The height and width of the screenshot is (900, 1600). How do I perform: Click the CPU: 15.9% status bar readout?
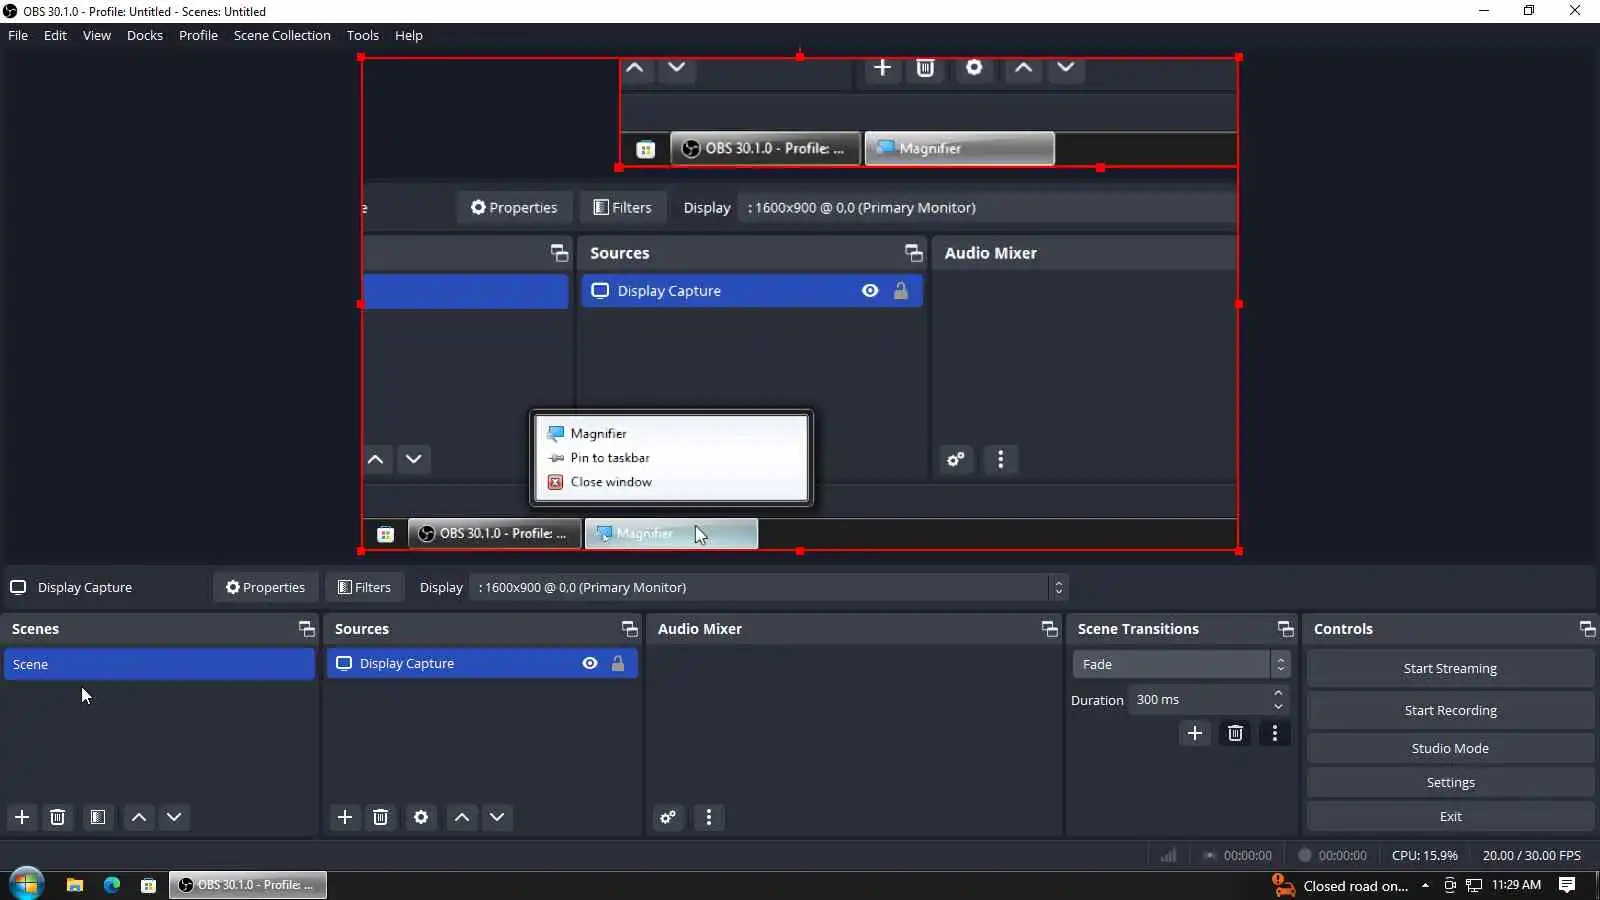pyautogui.click(x=1425, y=855)
